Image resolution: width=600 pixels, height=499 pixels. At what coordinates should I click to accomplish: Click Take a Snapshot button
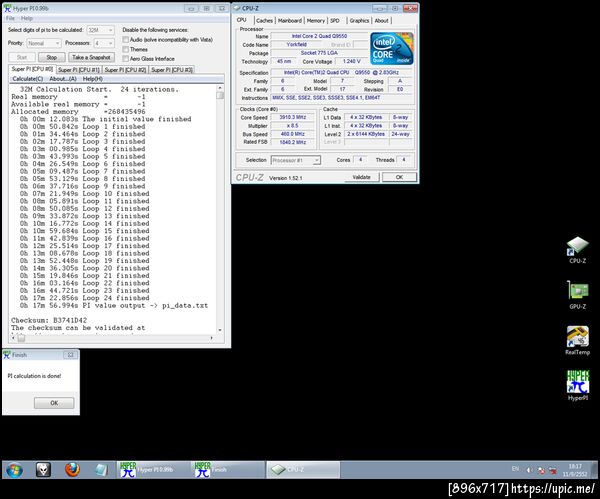point(91,57)
